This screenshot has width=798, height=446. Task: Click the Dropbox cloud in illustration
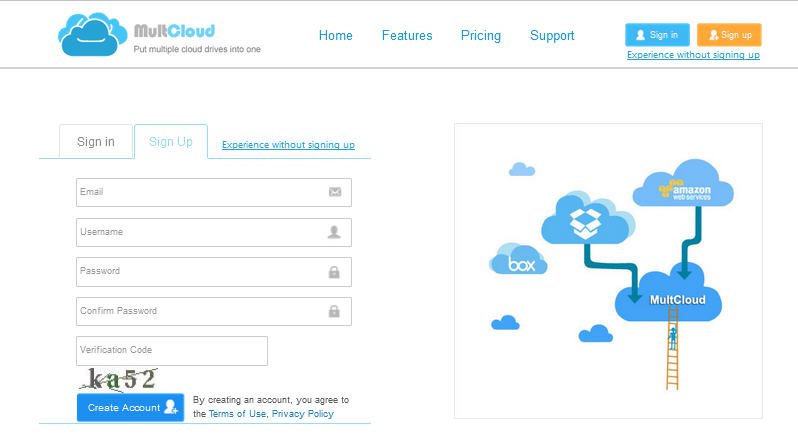pos(587,219)
